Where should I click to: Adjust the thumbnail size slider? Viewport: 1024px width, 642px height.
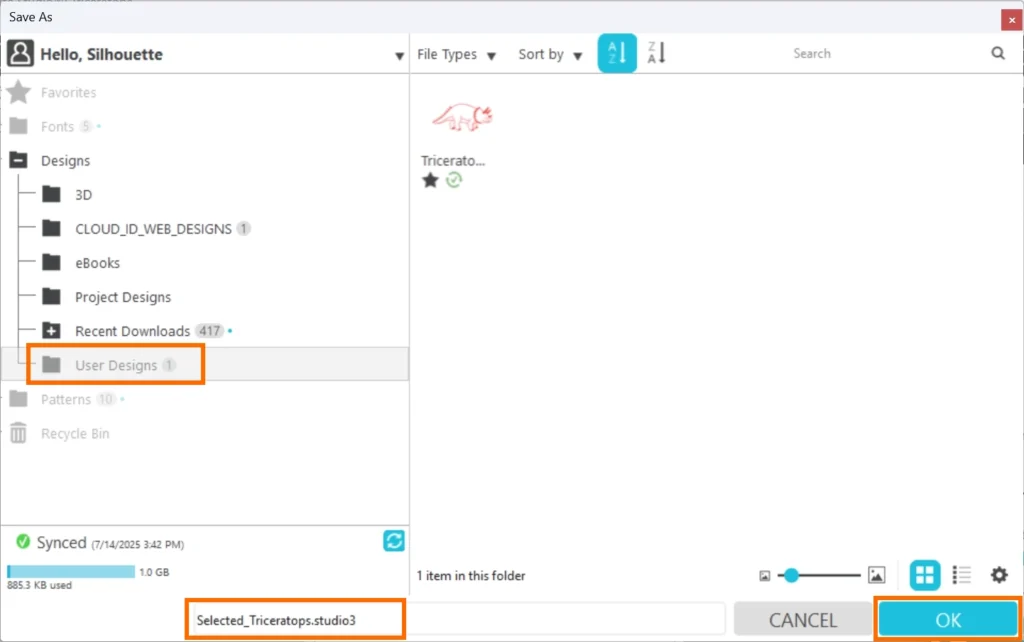pyautogui.click(x=791, y=575)
